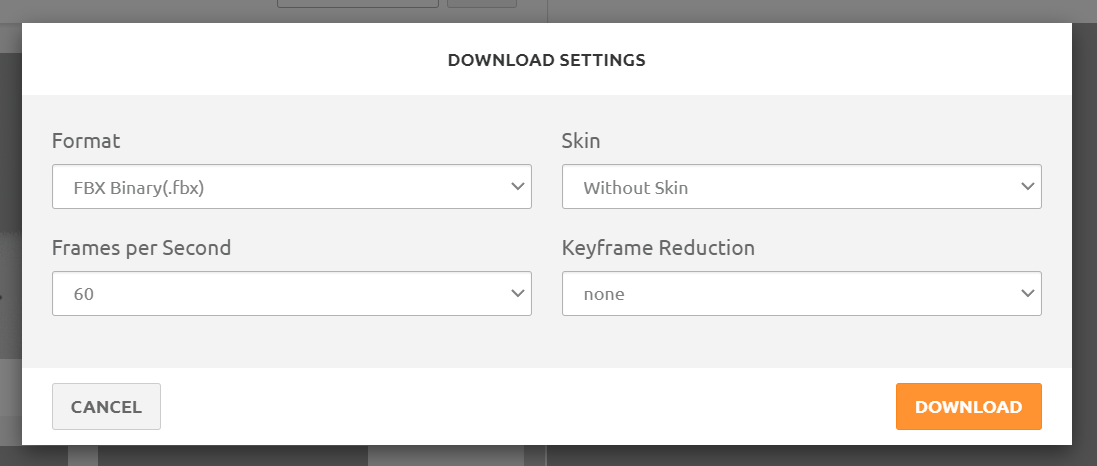Screen dimensions: 1097x466
Task: Click the CANCEL button
Action: pyautogui.click(x=106, y=407)
